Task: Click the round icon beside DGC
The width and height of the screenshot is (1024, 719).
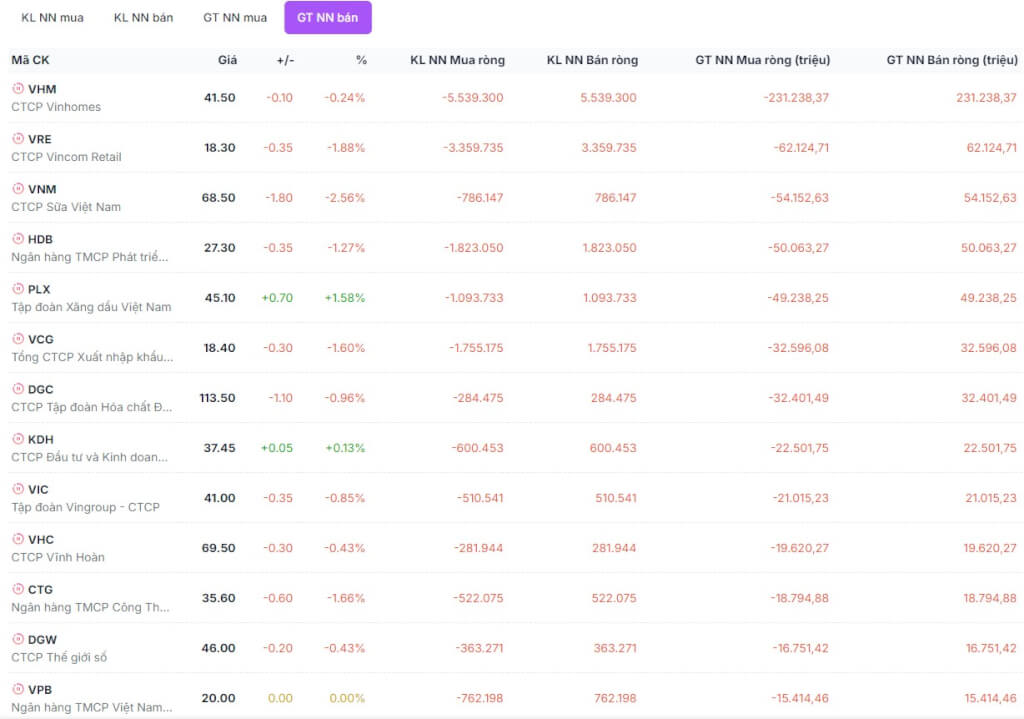Action: pos(18,389)
